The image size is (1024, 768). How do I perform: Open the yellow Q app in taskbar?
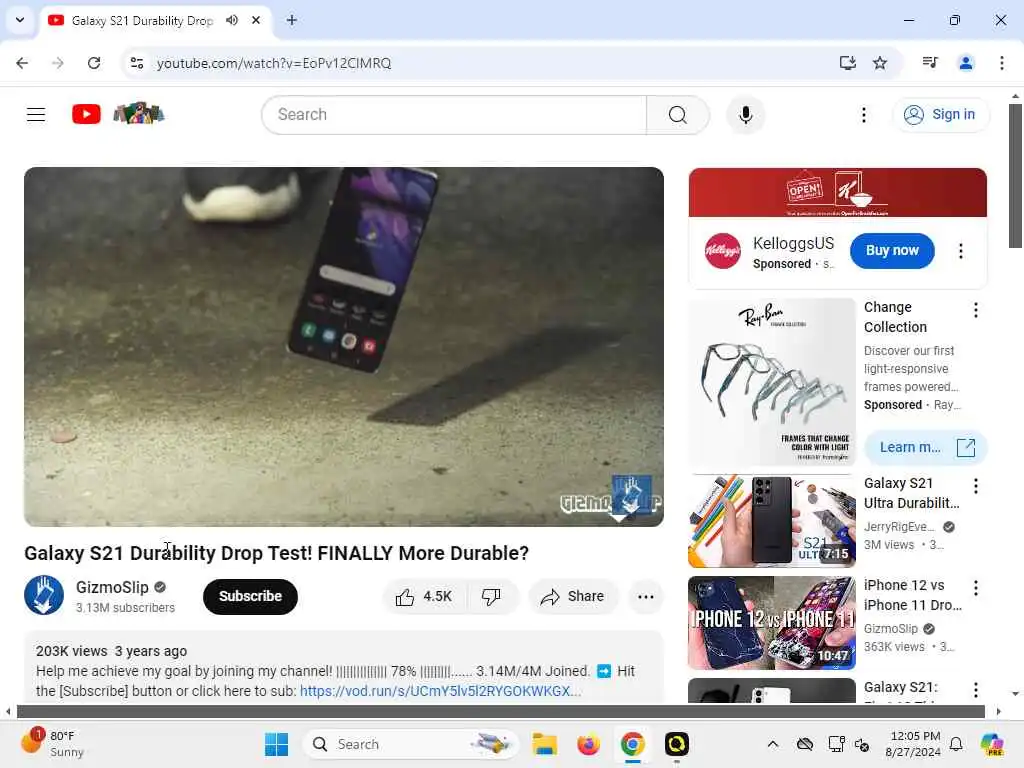(677, 744)
